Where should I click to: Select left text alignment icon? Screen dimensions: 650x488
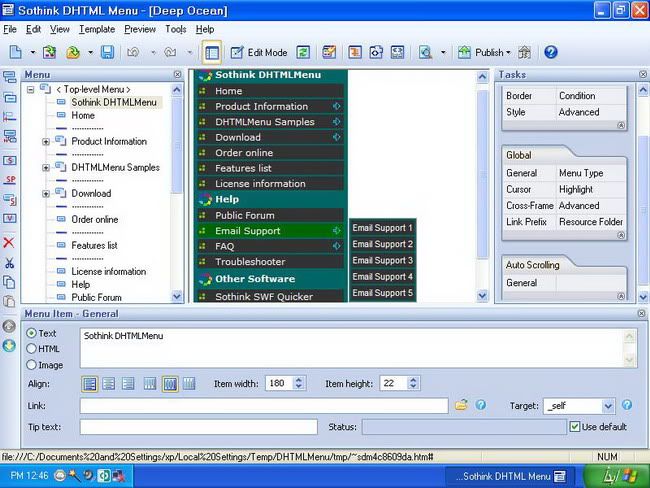pos(90,384)
